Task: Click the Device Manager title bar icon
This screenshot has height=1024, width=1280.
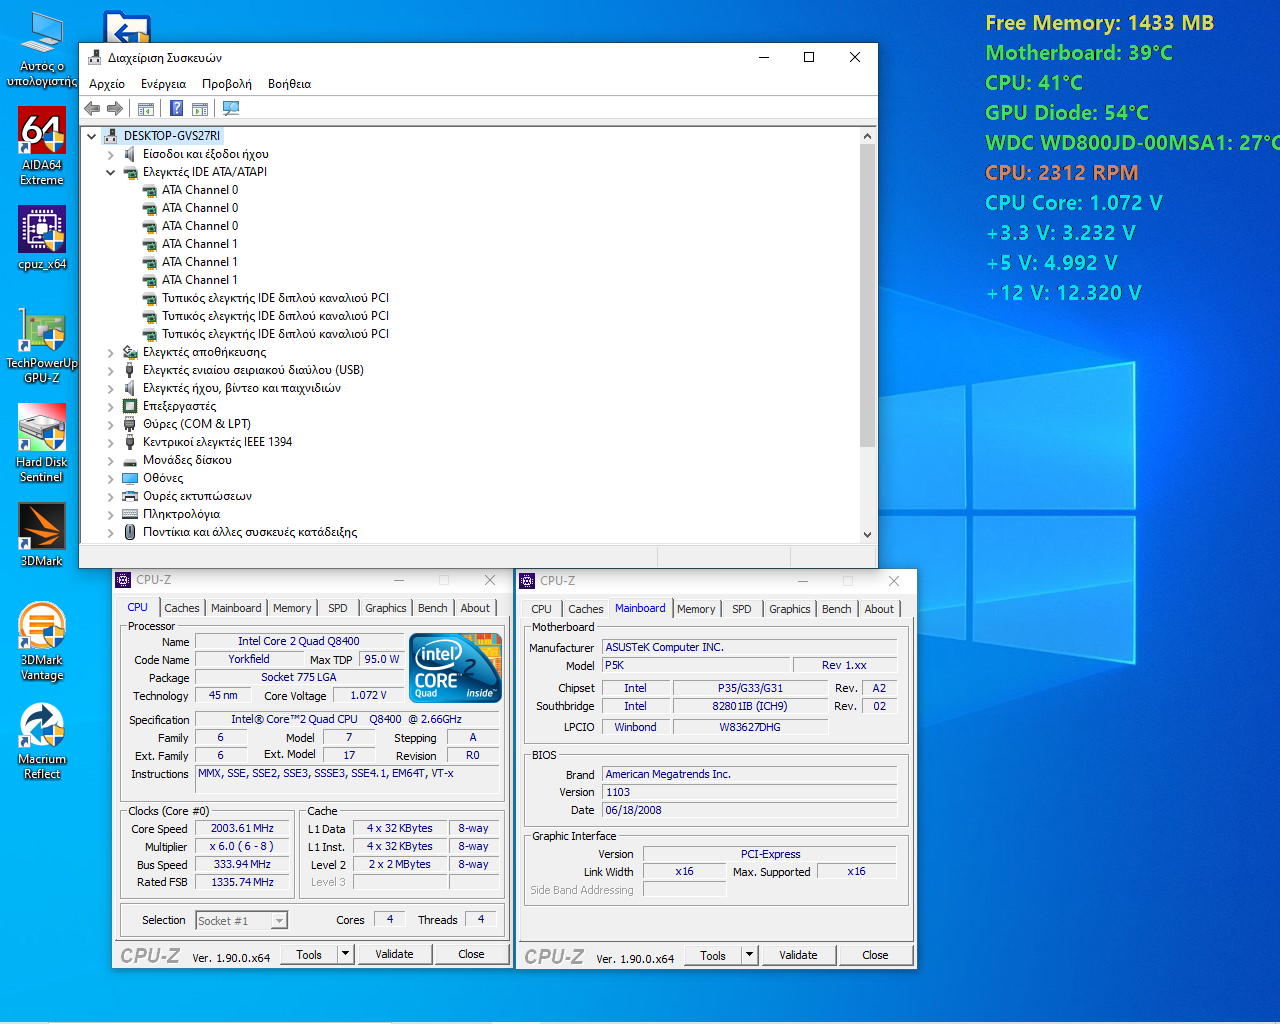Action: [94, 58]
